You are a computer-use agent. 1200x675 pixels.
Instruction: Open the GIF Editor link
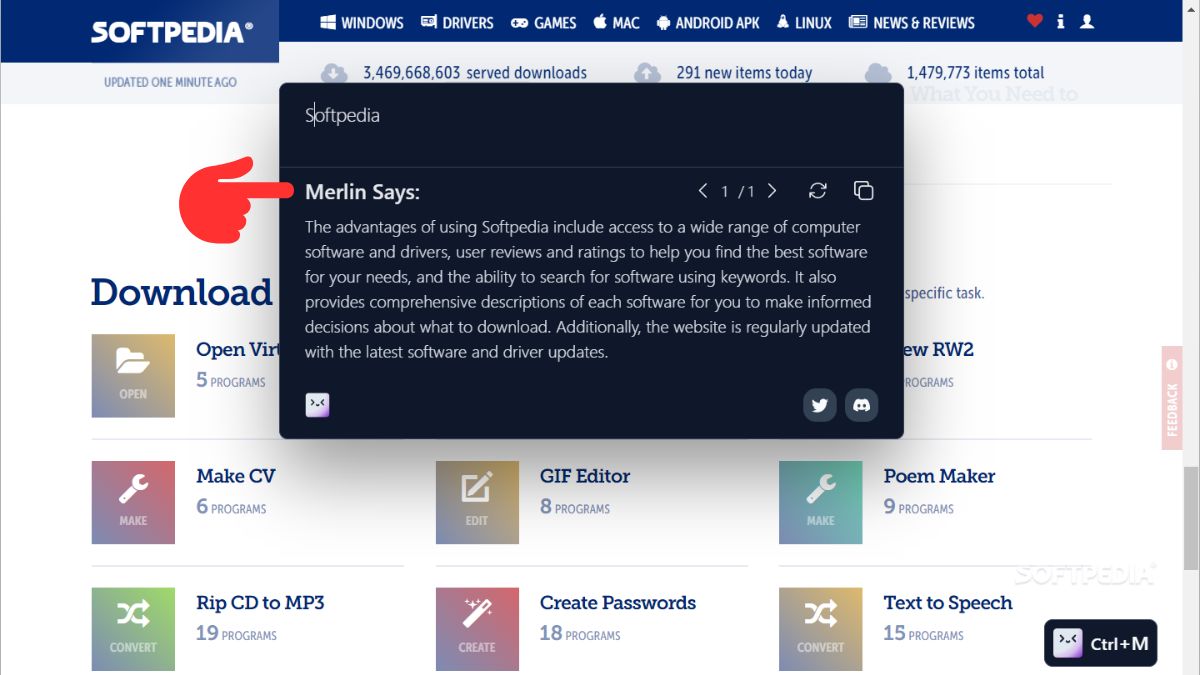click(585, 476)
